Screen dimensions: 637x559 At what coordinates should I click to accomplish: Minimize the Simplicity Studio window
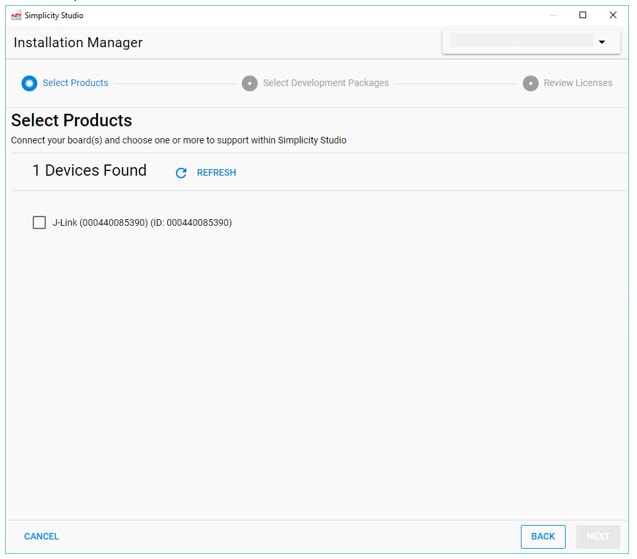552,15
